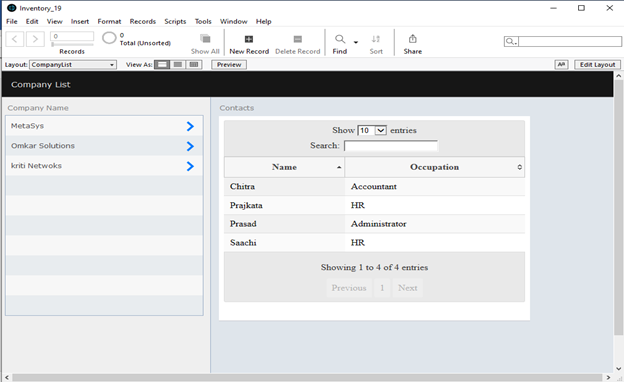This screenshot has width=624, height=382.
Task: Open the Records menu
Action: 142,21
